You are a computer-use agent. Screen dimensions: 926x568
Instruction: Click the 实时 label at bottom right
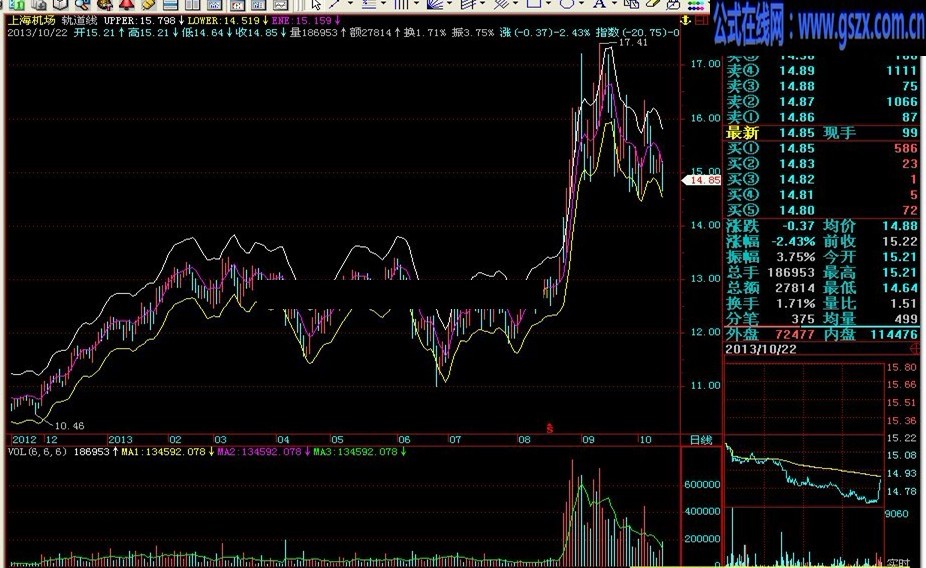(899, 563)
